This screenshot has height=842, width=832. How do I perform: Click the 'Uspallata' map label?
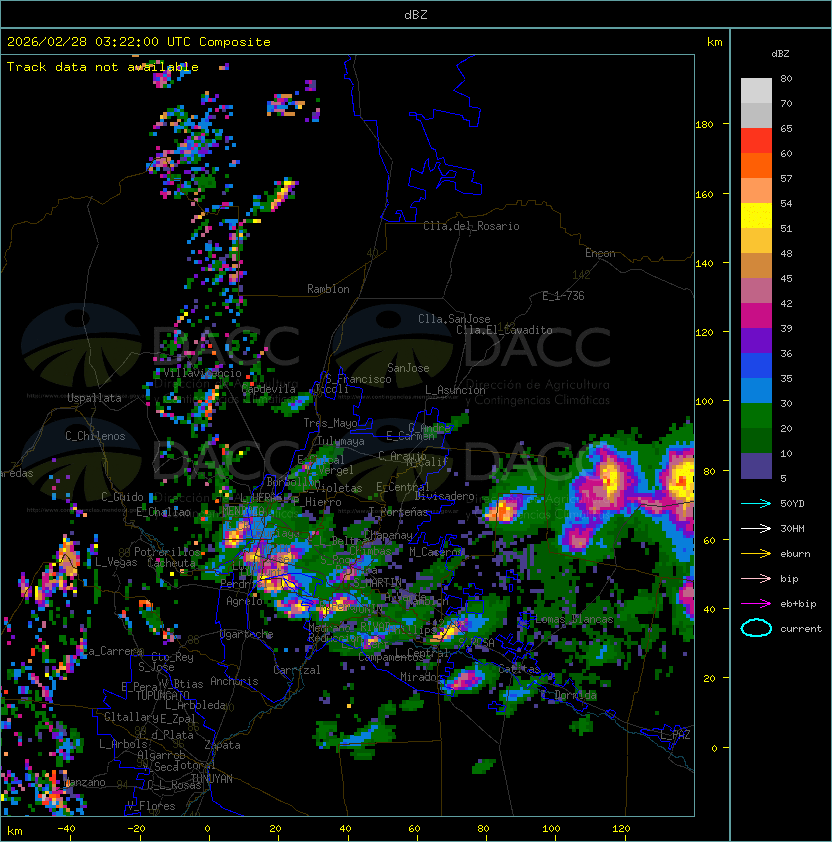[x=94, y=398]
